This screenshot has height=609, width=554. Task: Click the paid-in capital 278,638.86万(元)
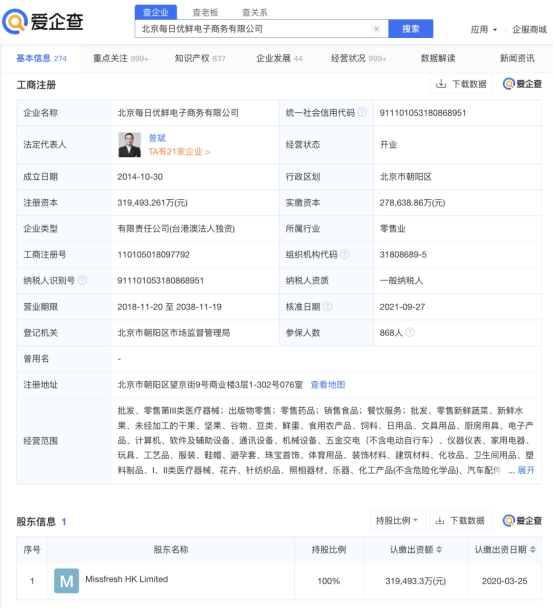(412, 202)
